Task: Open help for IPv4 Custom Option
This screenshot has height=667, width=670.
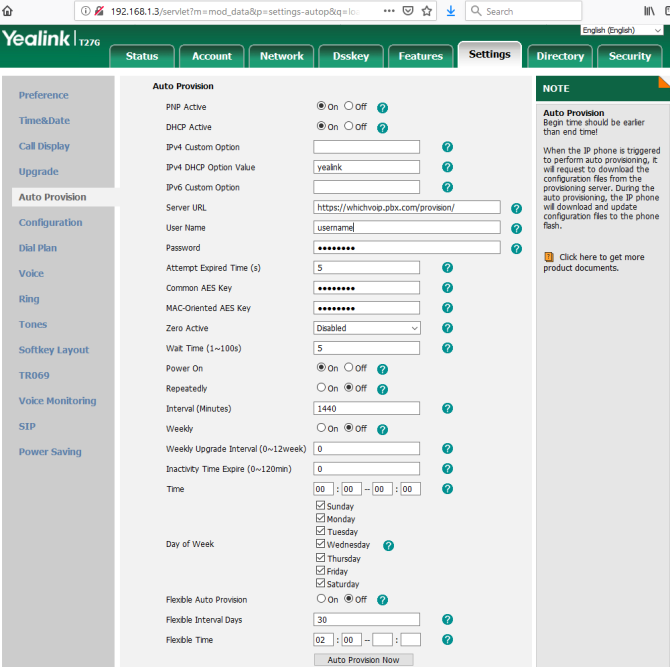Action: pos(447,147)
